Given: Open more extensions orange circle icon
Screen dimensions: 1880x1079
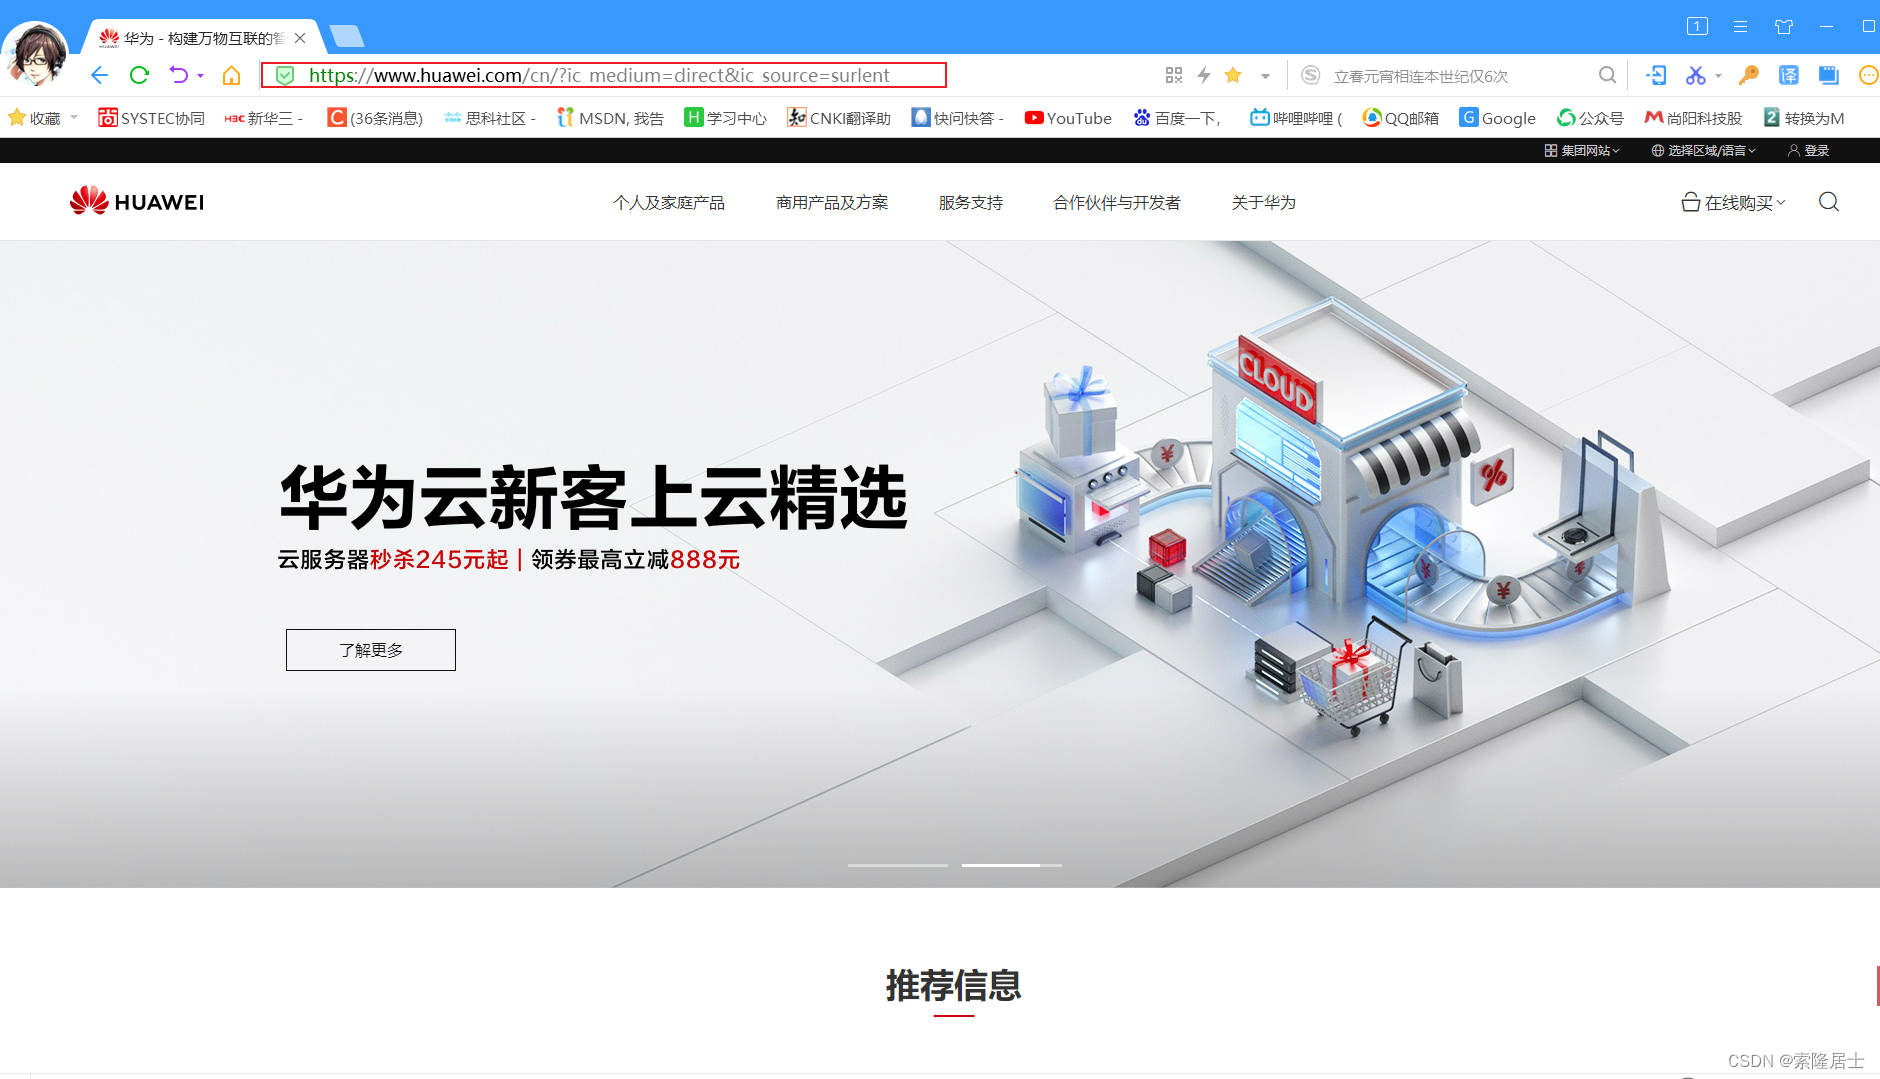Looking at the screenshot, I should 1868,75.
